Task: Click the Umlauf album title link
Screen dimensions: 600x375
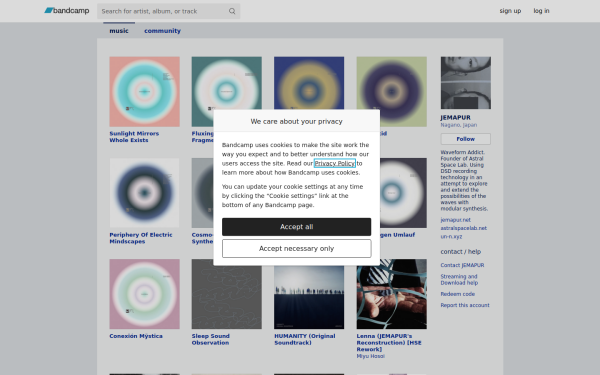Action: pyautogui.click(x=398, y=235)
